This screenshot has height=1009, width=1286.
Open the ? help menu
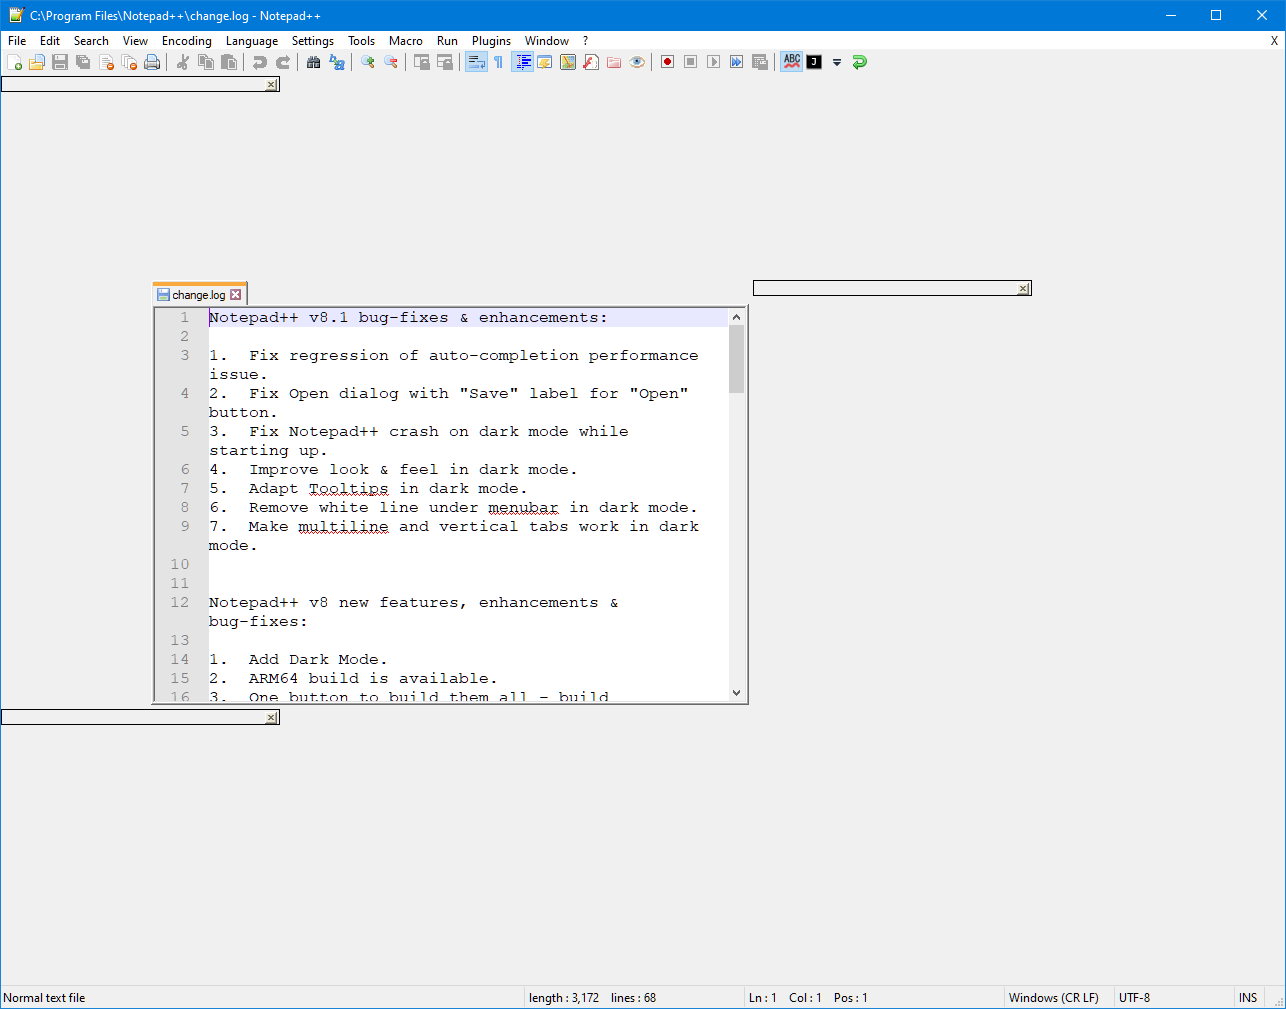[585, 41]
